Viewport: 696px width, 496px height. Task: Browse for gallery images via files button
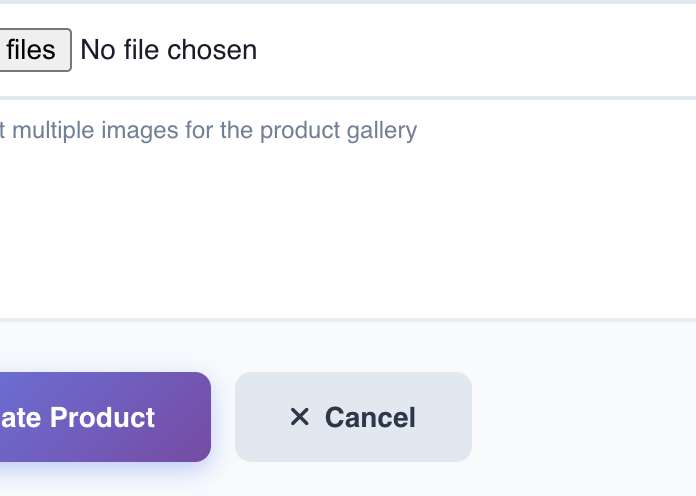click(33, 50)
